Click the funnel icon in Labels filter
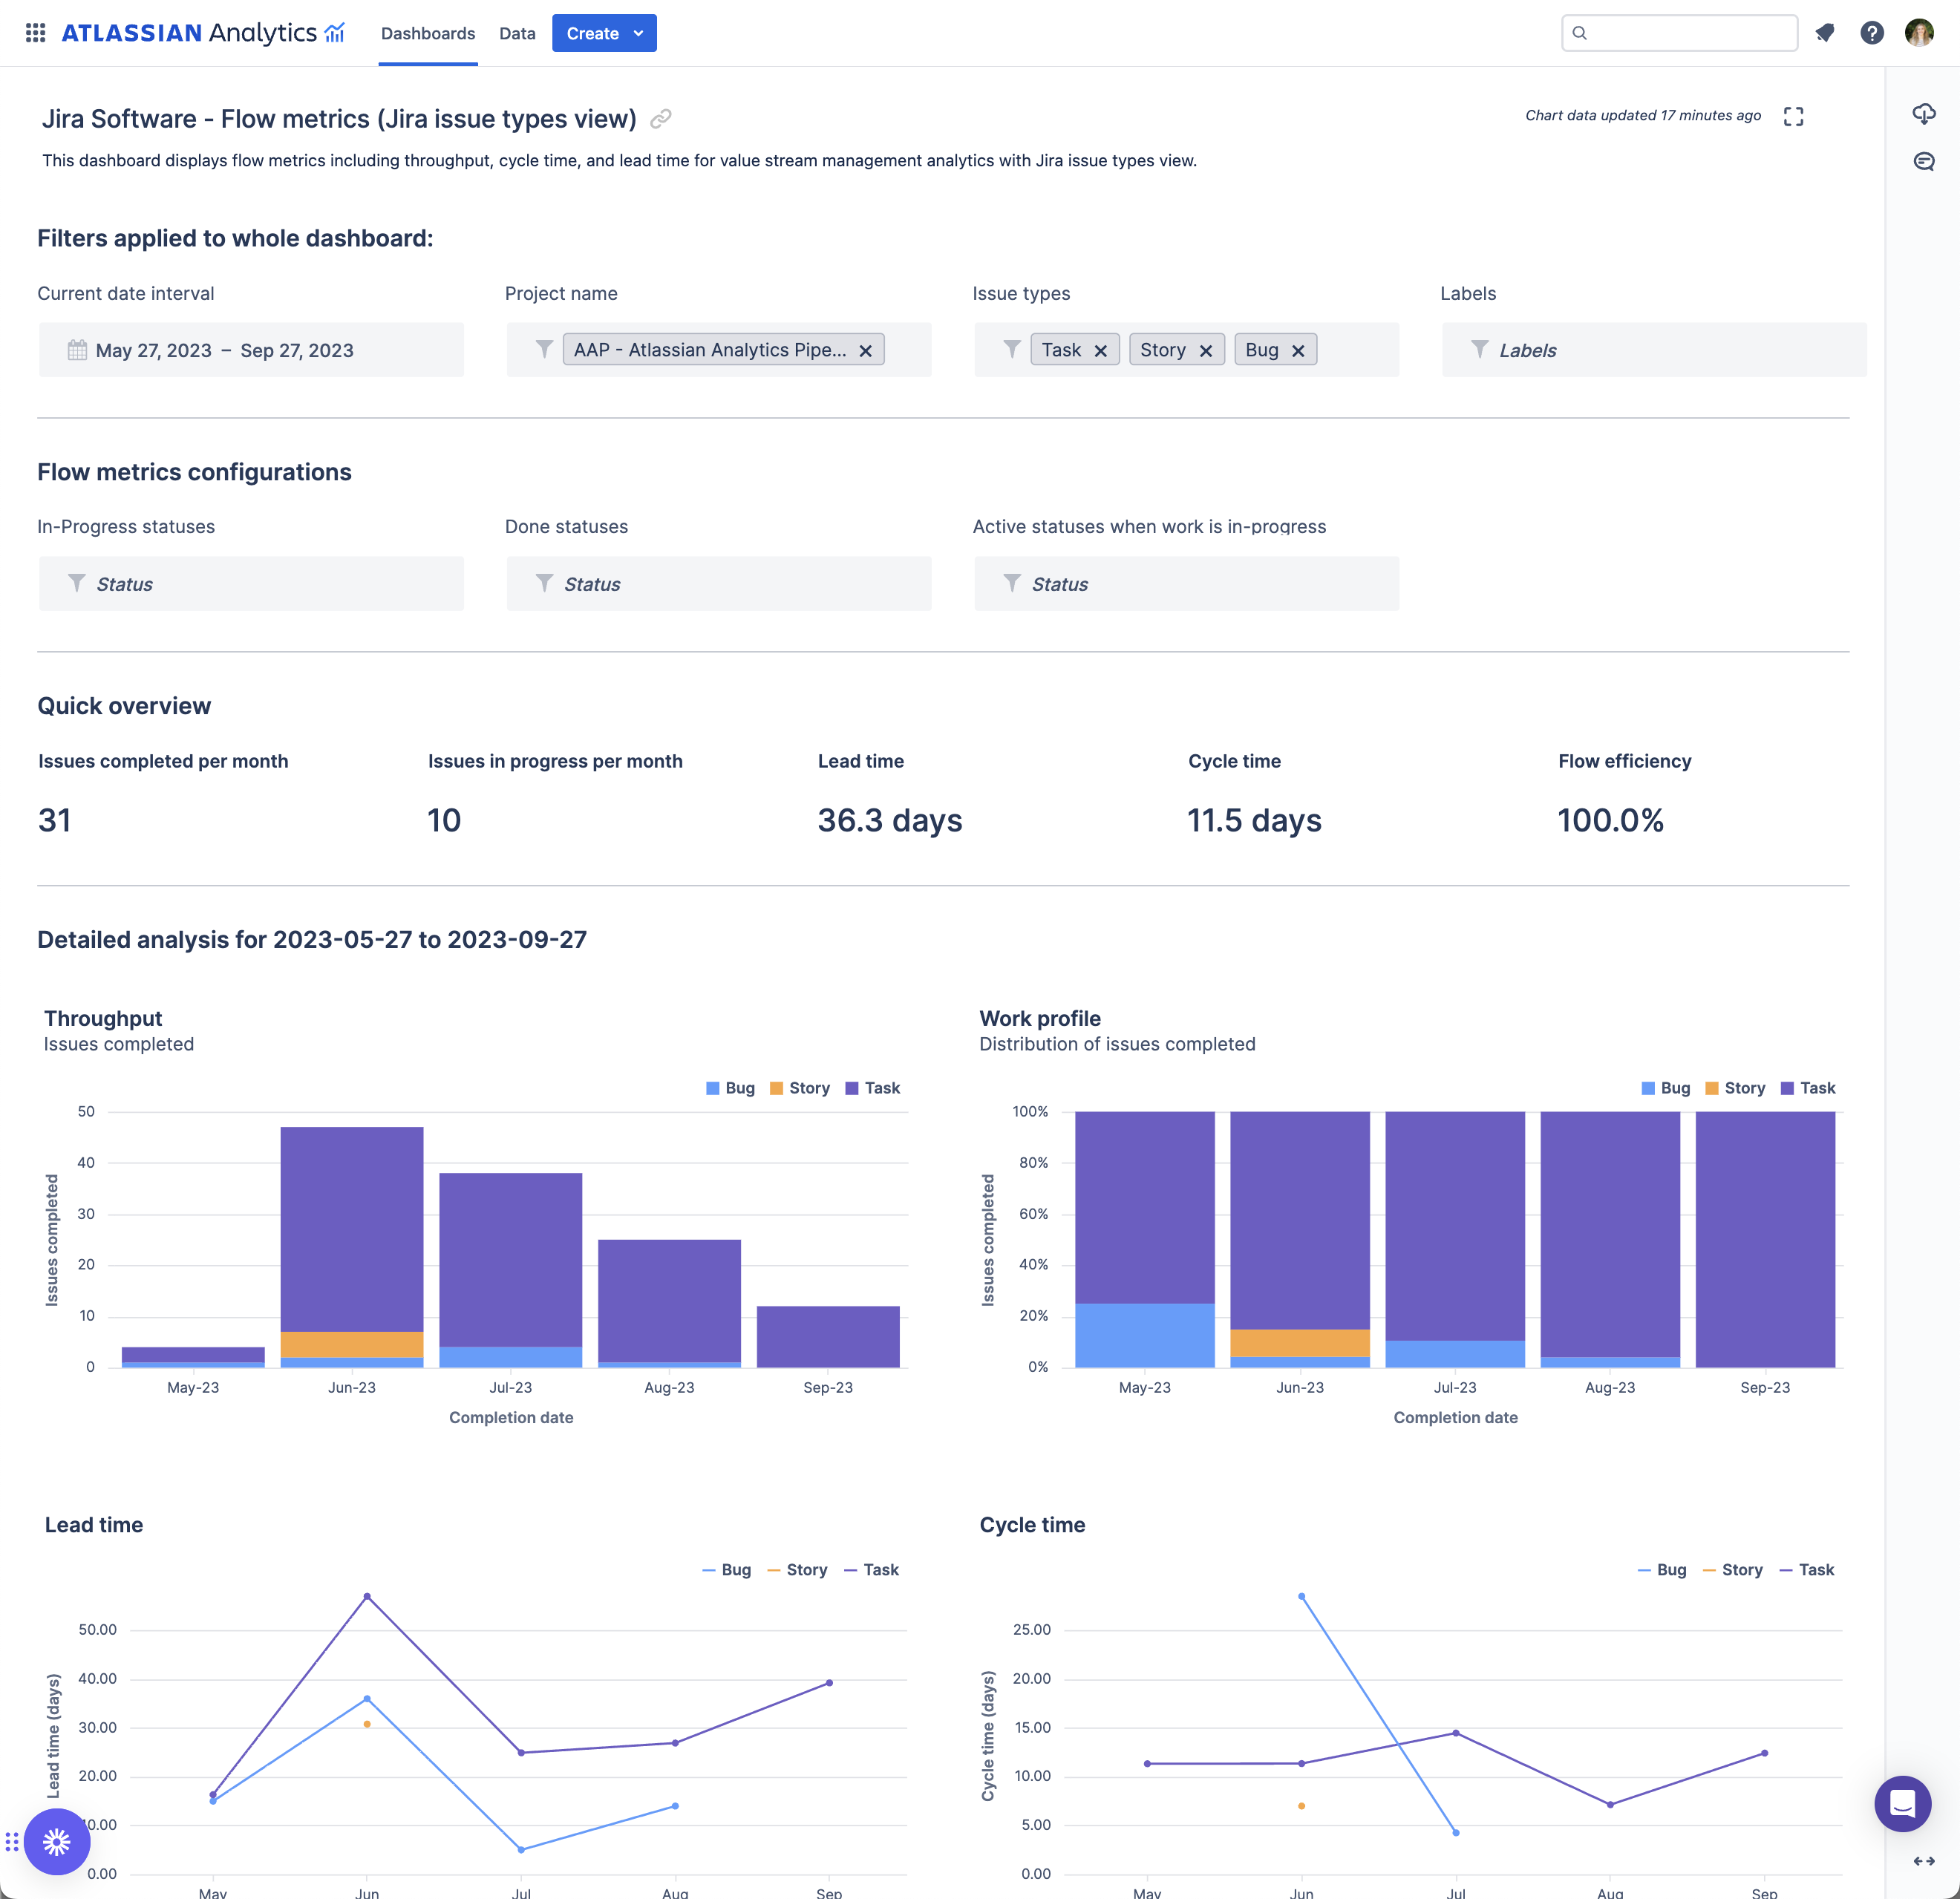 click(1480, 349)
